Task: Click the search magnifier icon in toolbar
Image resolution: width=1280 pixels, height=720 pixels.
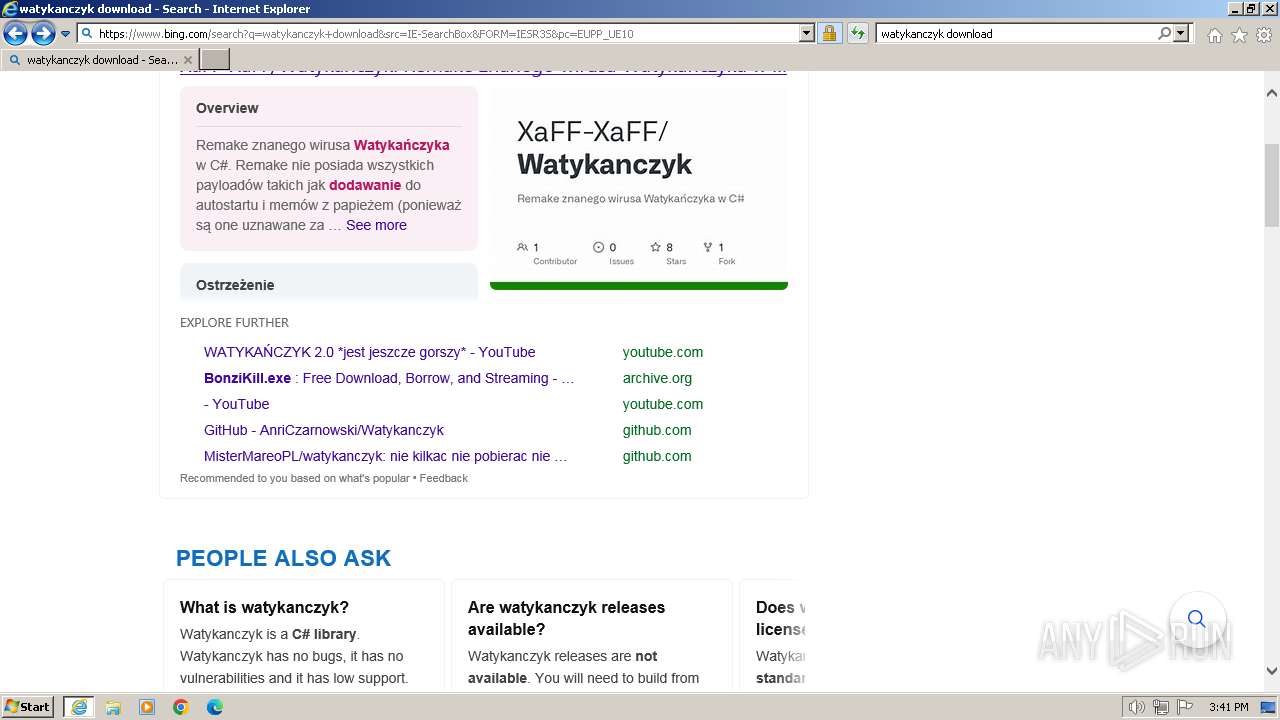Action: coord(1164,33)
